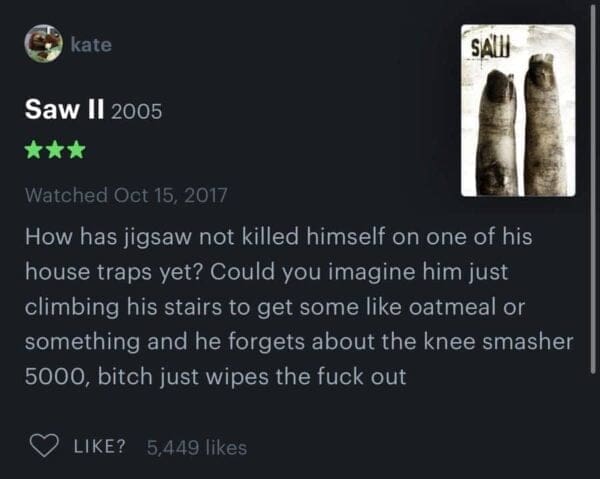Click the right finger on the poster

coord(545,124)
